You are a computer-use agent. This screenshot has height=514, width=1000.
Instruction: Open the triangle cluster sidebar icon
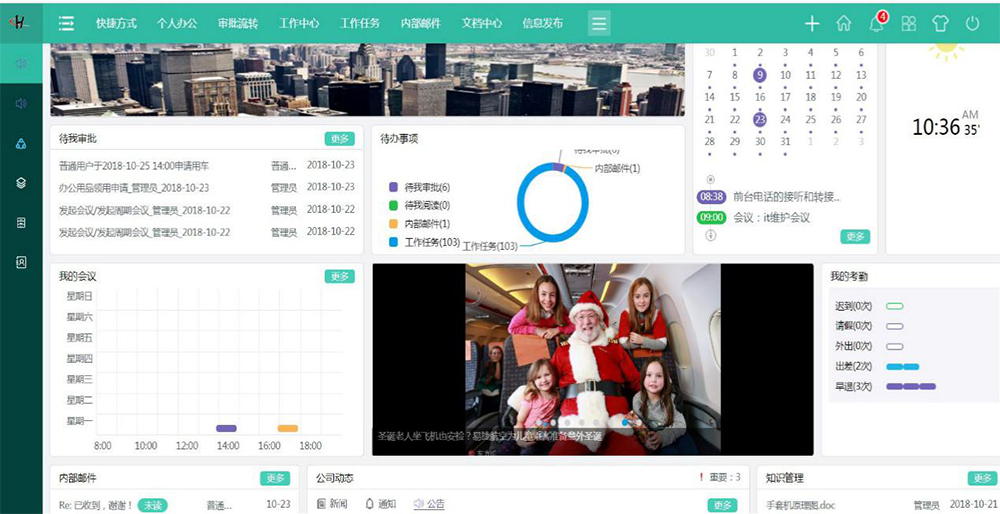(21, 143)
